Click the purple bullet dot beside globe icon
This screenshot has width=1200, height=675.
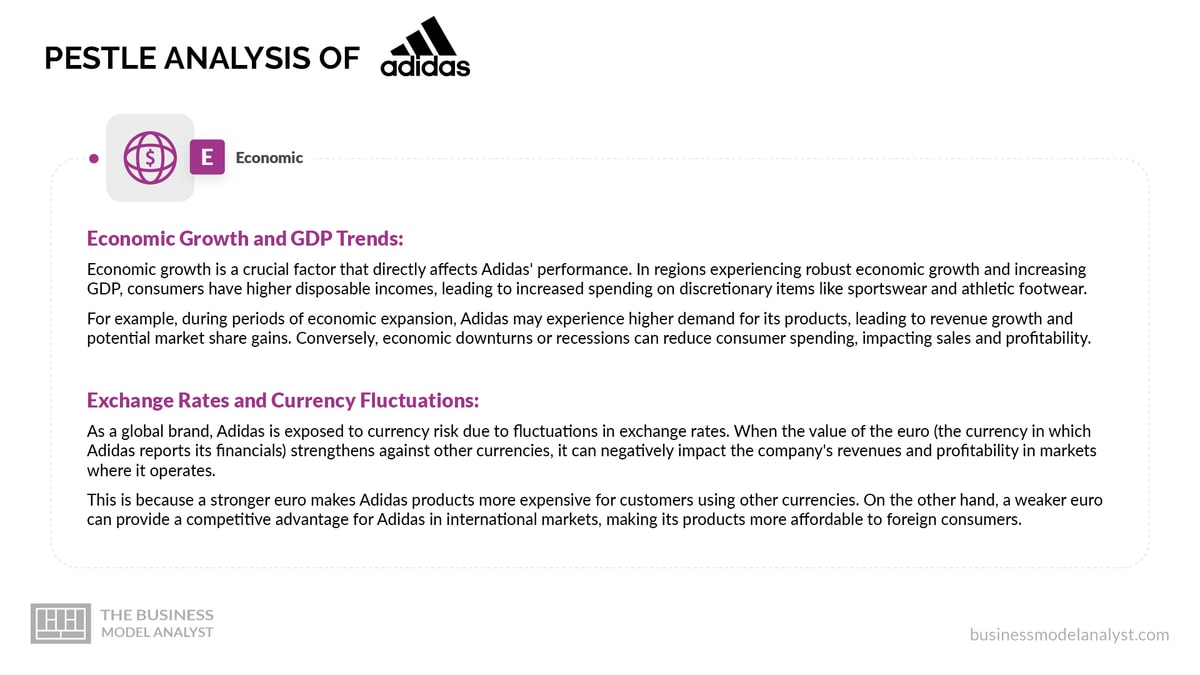(x=93, y=158)
